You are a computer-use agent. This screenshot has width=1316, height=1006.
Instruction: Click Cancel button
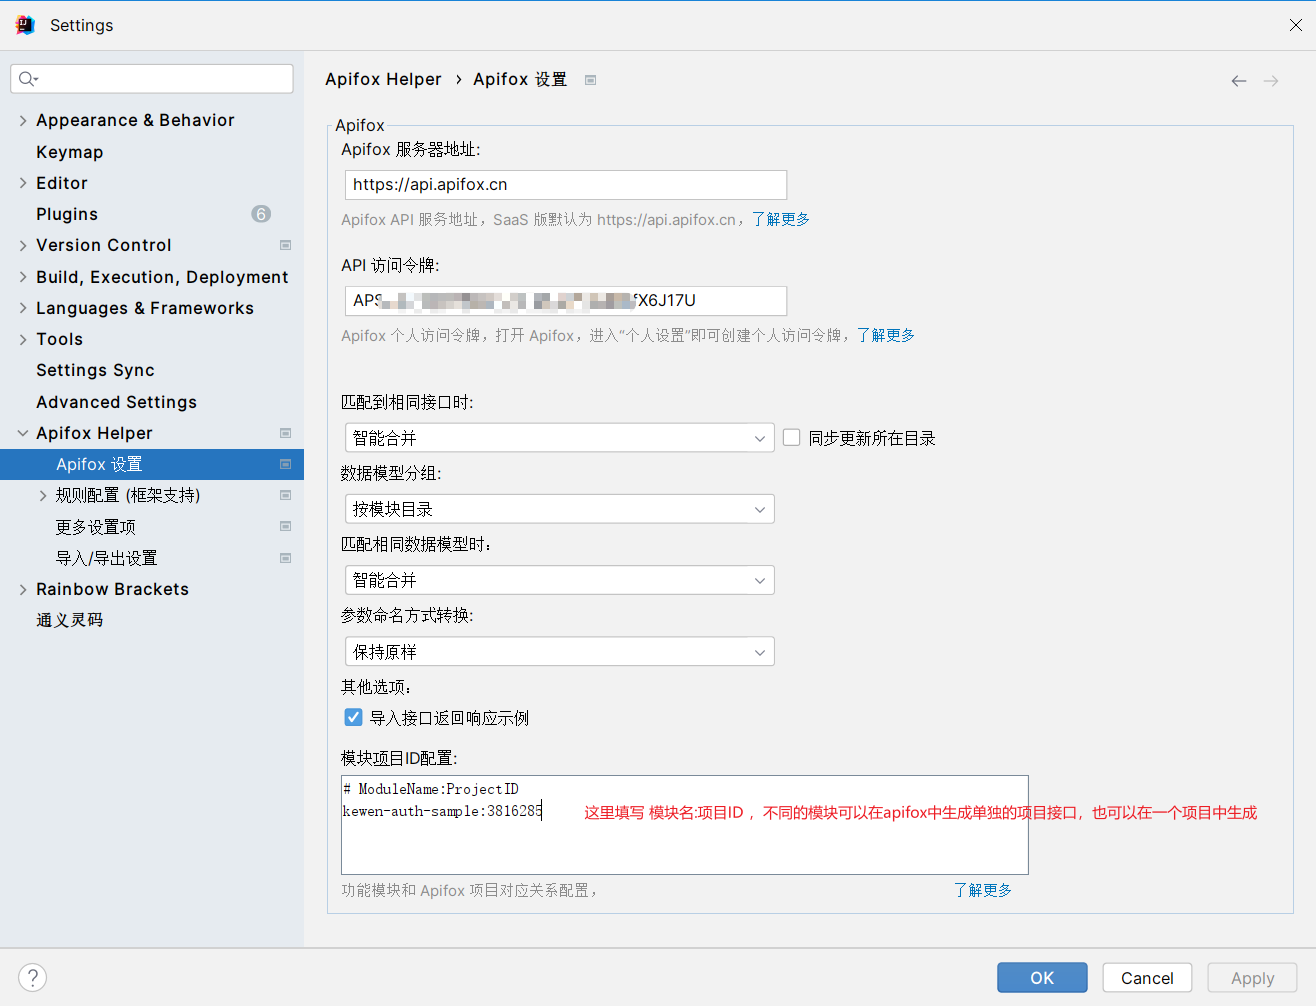[1147, 978]
